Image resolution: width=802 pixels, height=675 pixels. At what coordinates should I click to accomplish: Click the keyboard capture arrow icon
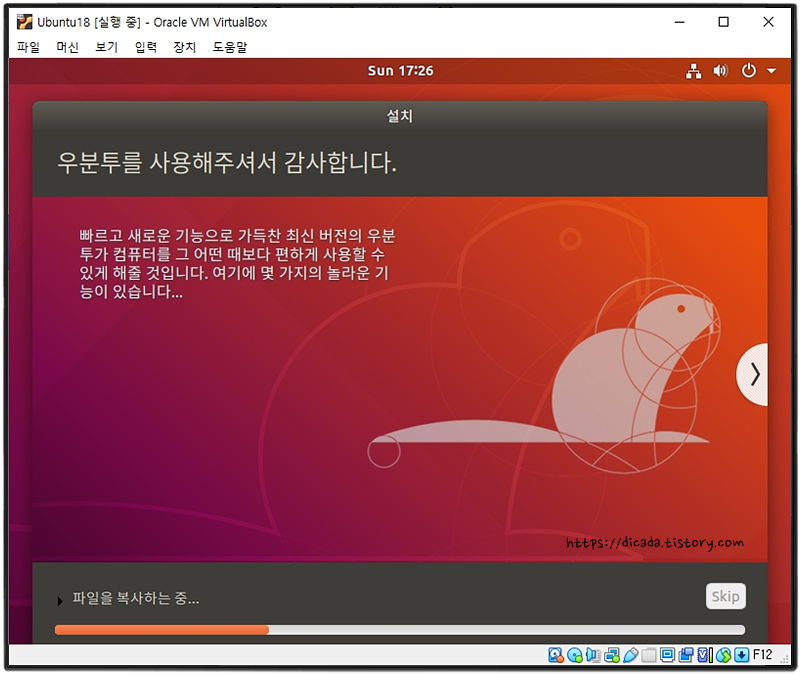(x=742, y=655)
